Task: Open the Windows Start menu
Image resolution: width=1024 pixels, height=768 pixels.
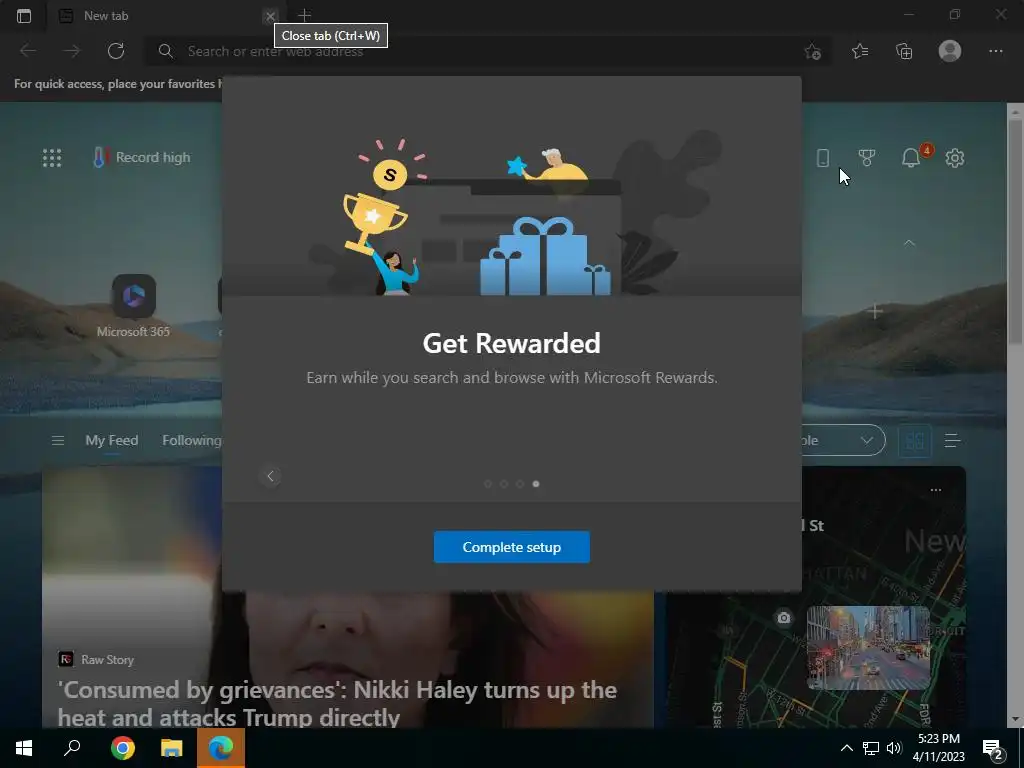Action: (24, 748)
